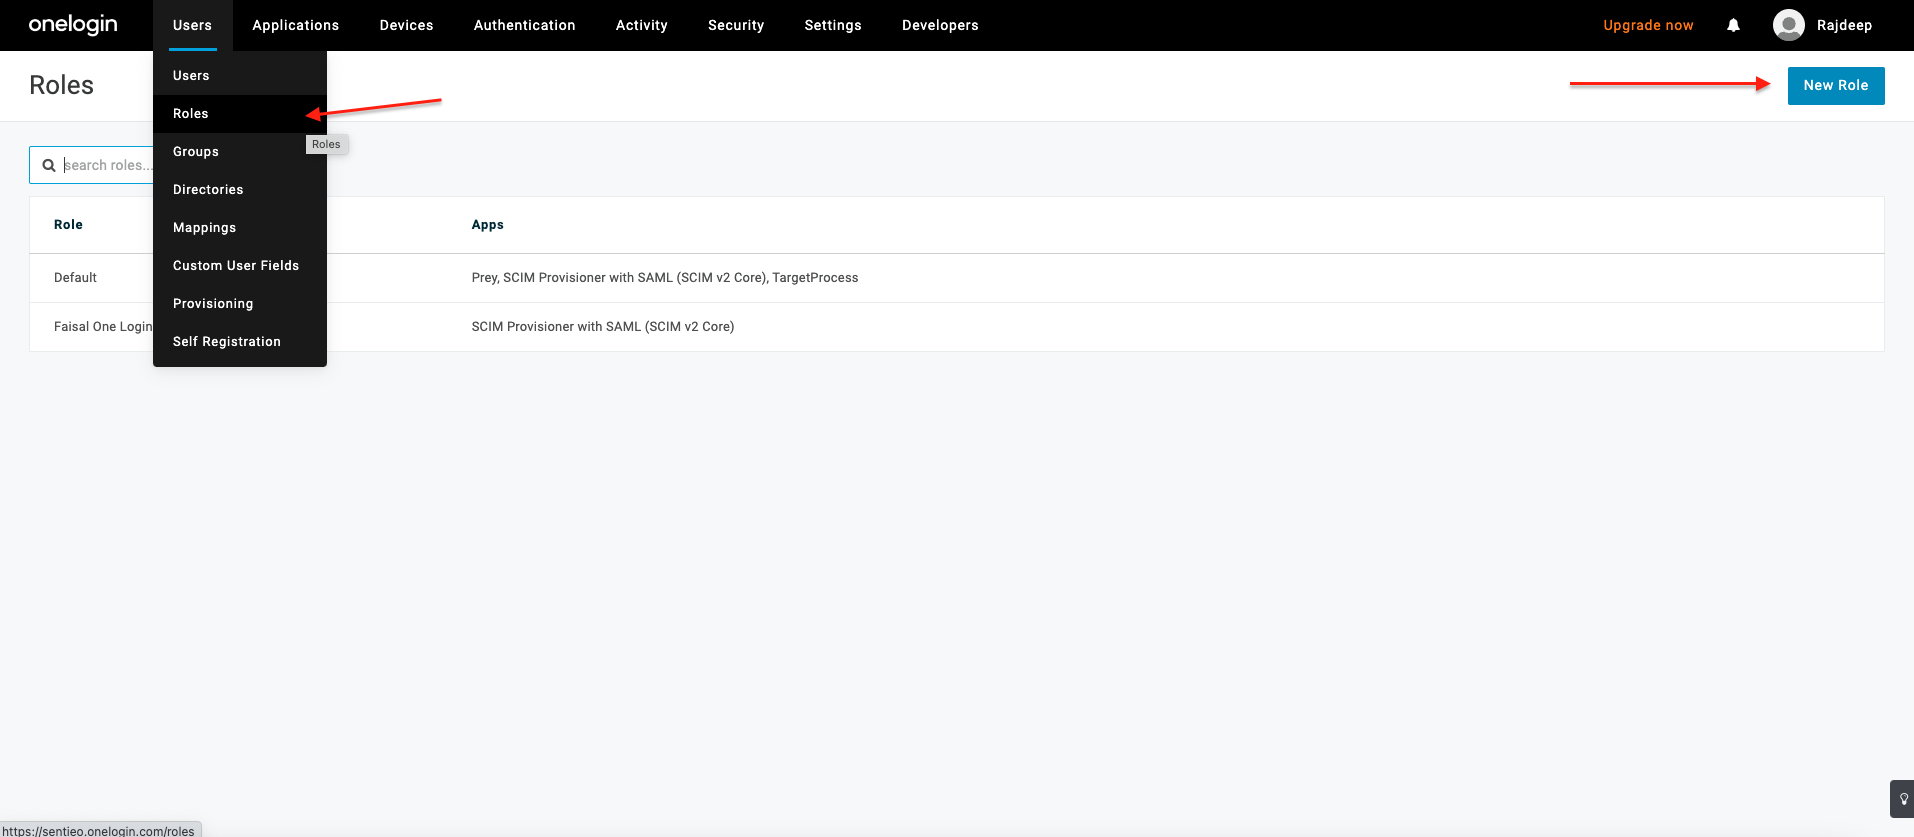The width and height of the screenshot is (1914, 837).
Task: Click the OneLogin logo
Action: tap(73, 25)
